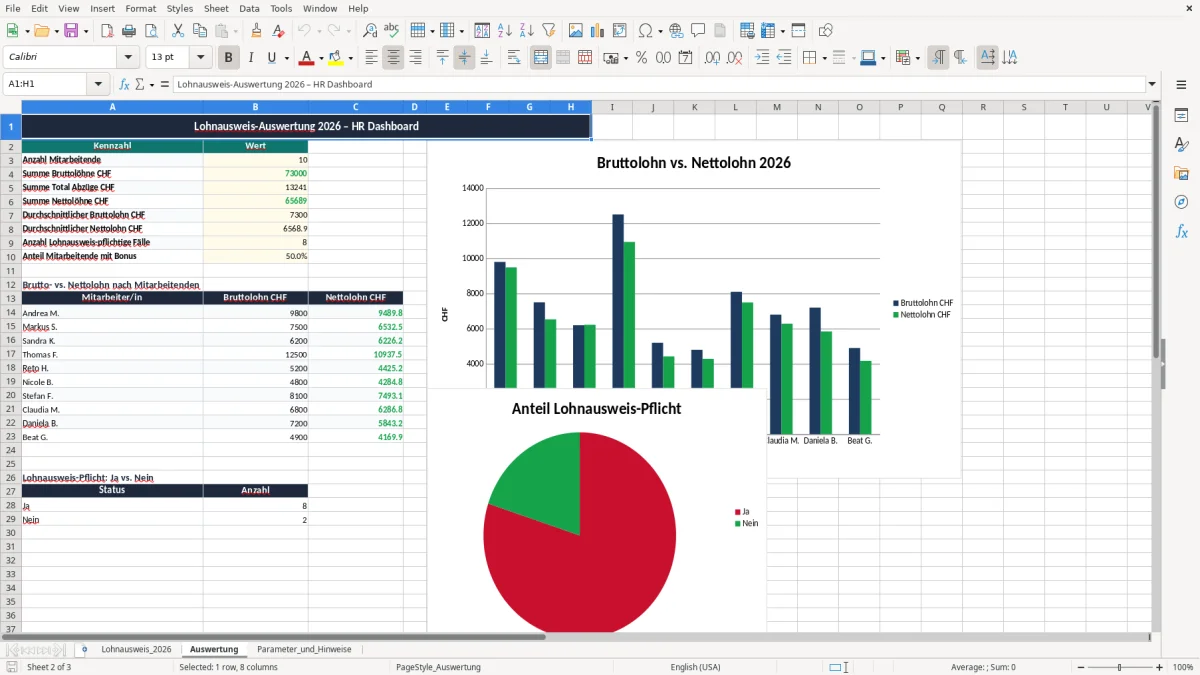This screenshot has height=675, width=1200.
Task: Expand Borders dropdown arrow
Action: point(824,58)
